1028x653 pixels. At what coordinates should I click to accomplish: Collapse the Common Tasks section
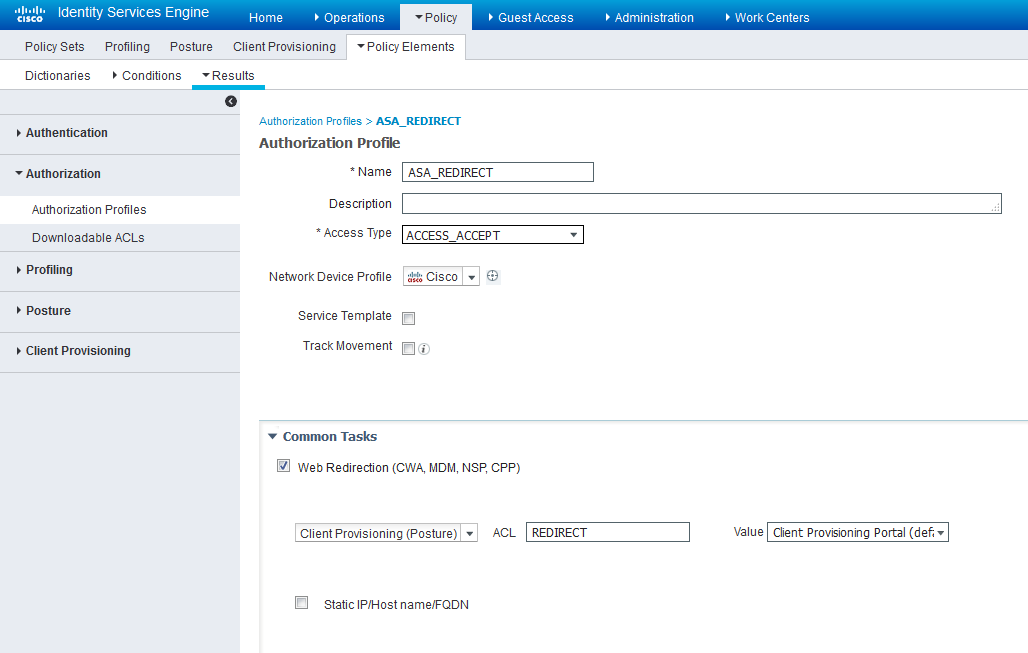[273, 437]
